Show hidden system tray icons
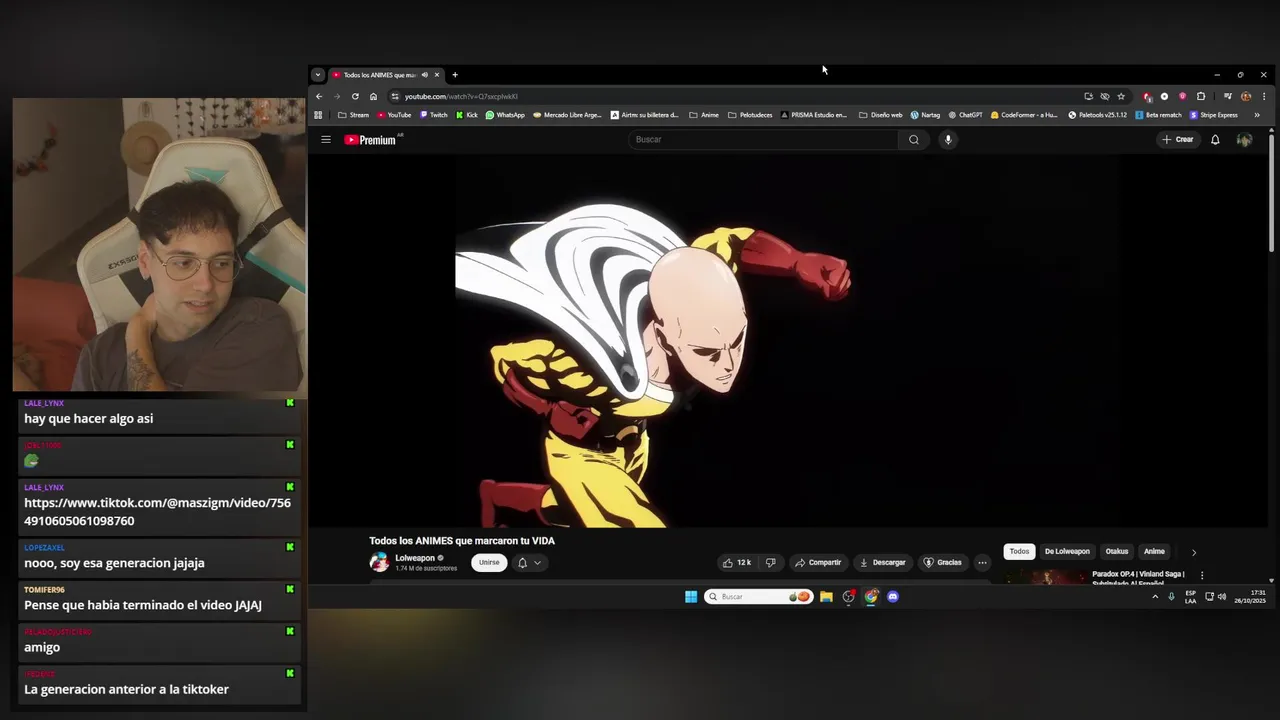This screenshot has height=720, width=1280. pyautogui.click(x=1155, y=597)
